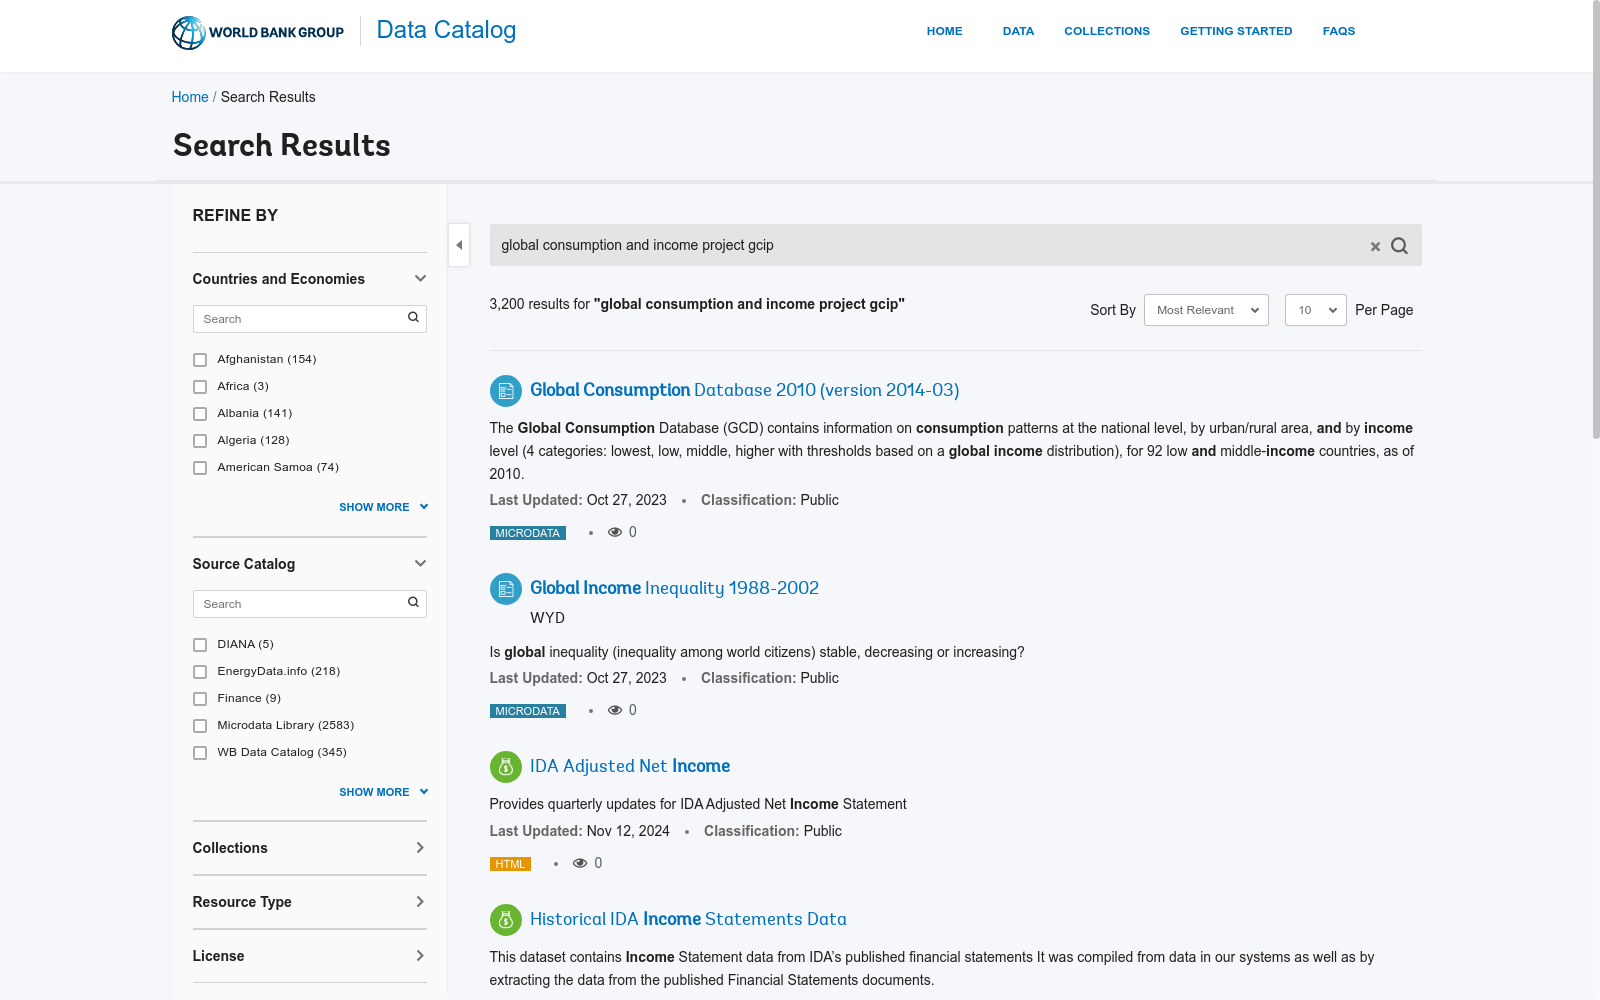Check the Africa (3) filter

[x=200, y=387]
